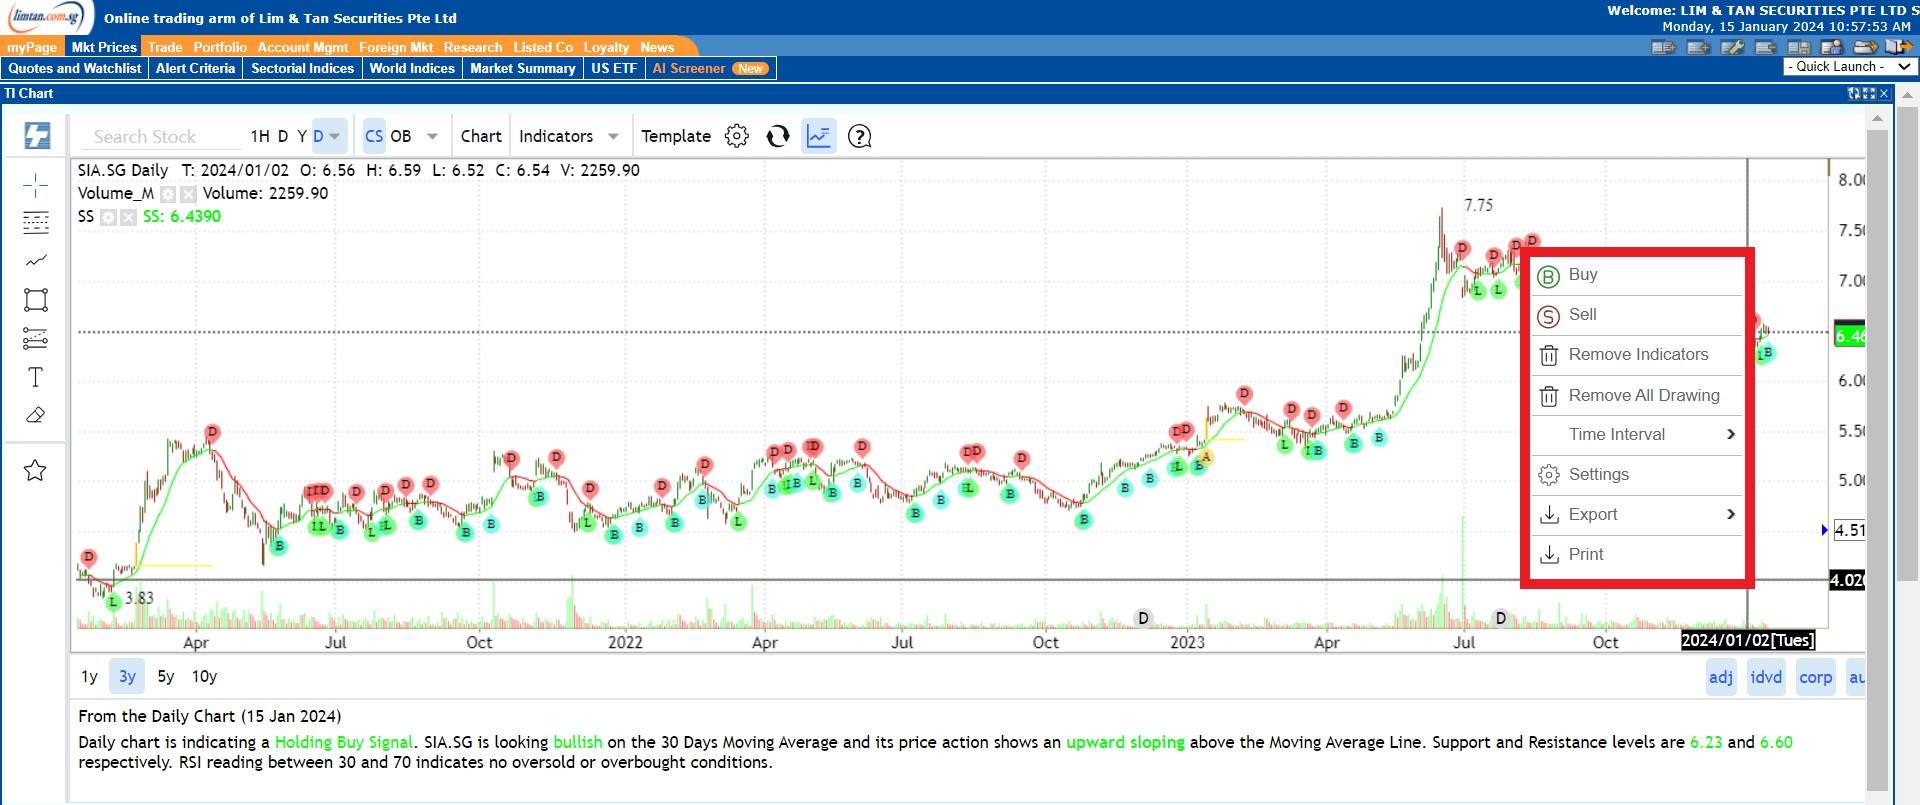Screen dimensions: 1920x805
Task: Click the add panel icon
Action: [x=1698, y=47]
